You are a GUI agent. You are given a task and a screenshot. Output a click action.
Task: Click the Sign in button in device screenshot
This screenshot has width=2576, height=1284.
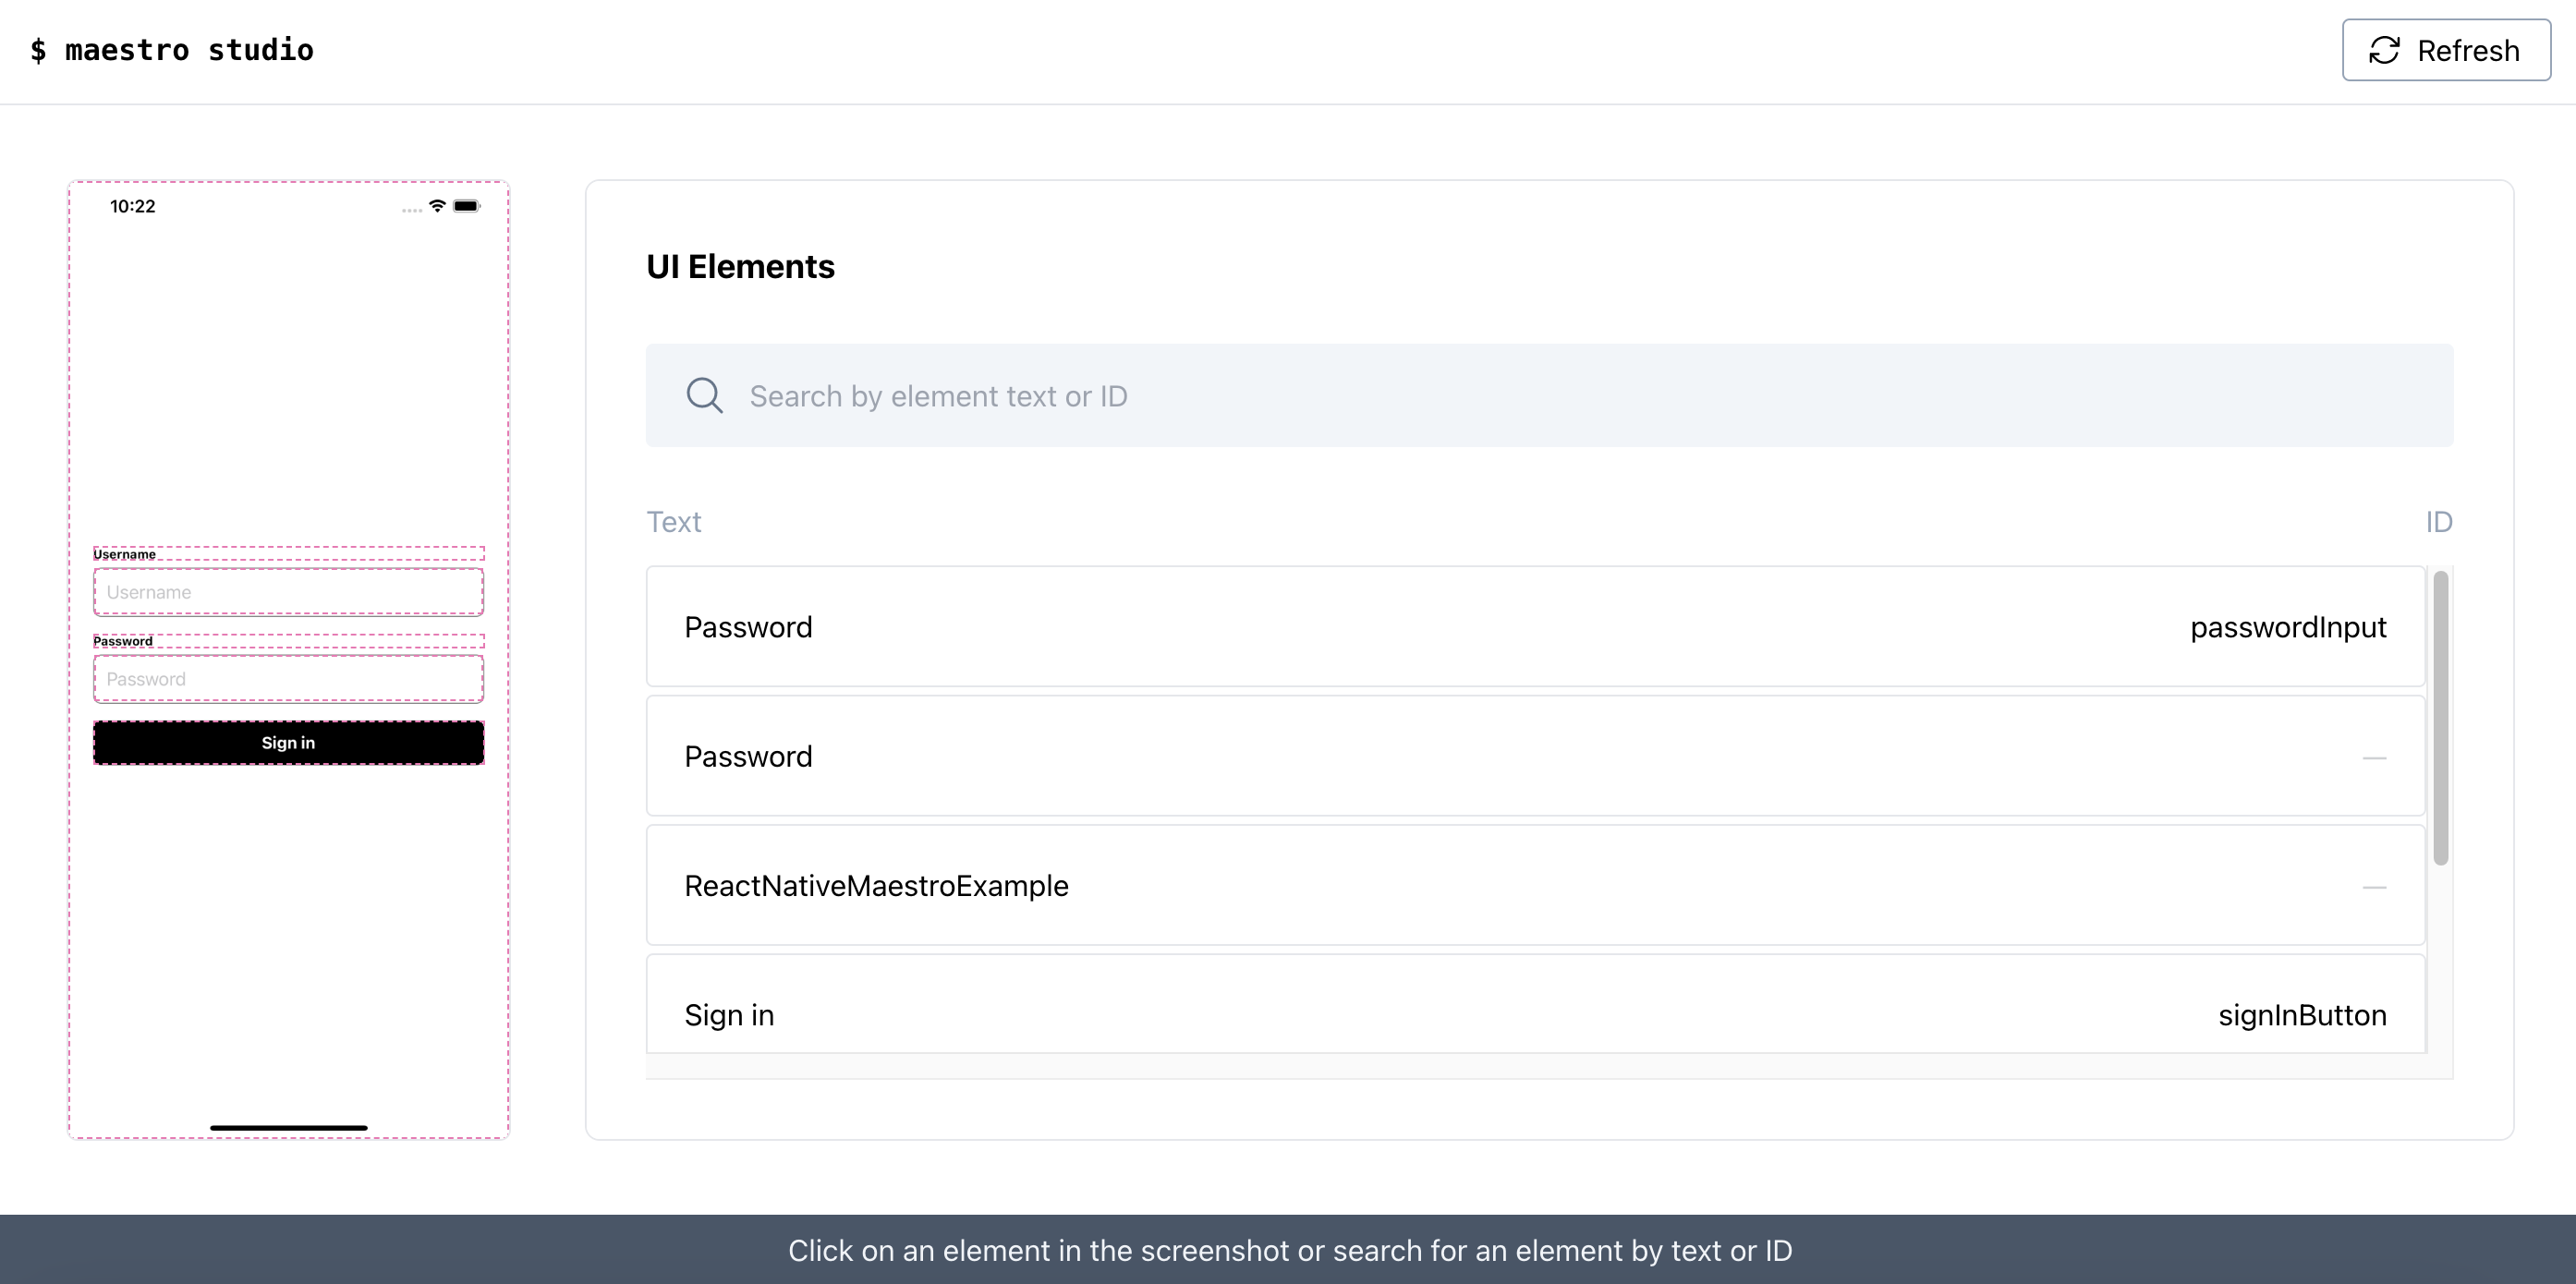[288, 742]
